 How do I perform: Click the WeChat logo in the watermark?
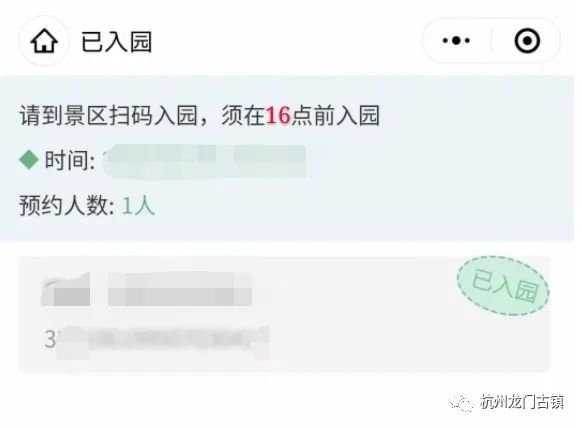coord(461,402)
